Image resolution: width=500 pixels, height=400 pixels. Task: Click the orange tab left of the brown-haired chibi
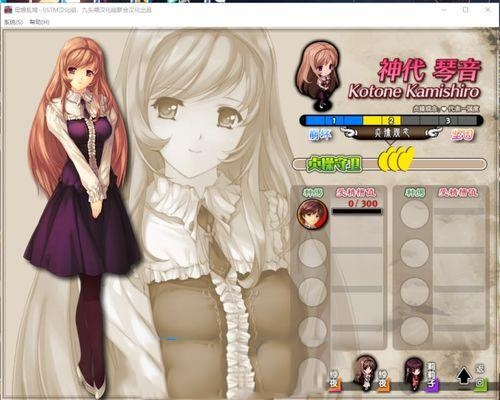pyautogui.click(x=334, y=380)
